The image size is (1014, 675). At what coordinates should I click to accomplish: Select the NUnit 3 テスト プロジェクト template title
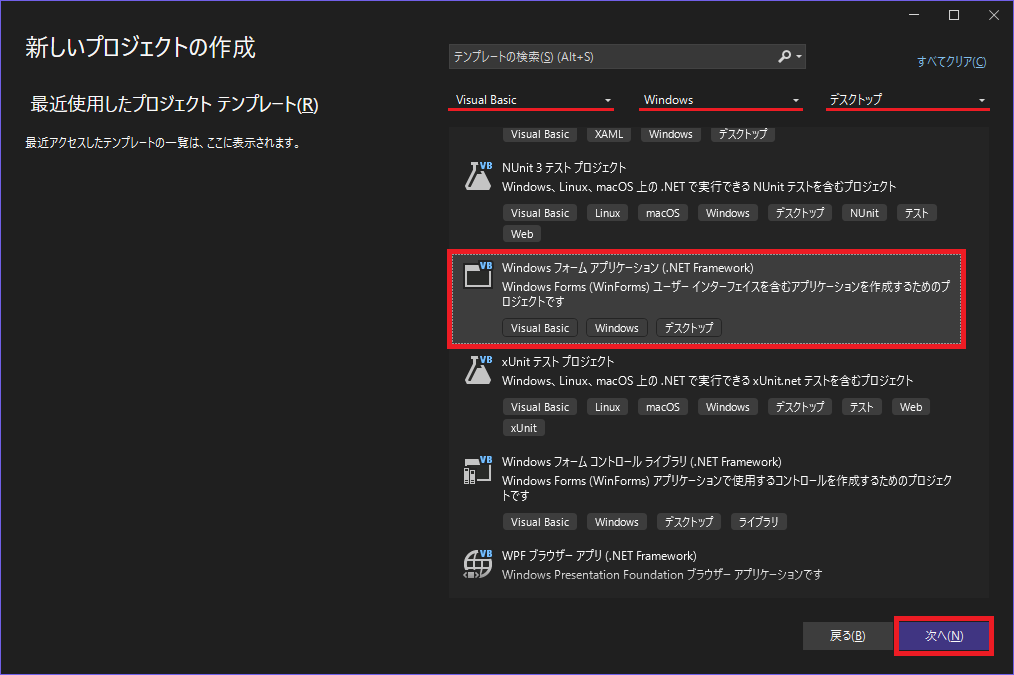pos(564,167)
